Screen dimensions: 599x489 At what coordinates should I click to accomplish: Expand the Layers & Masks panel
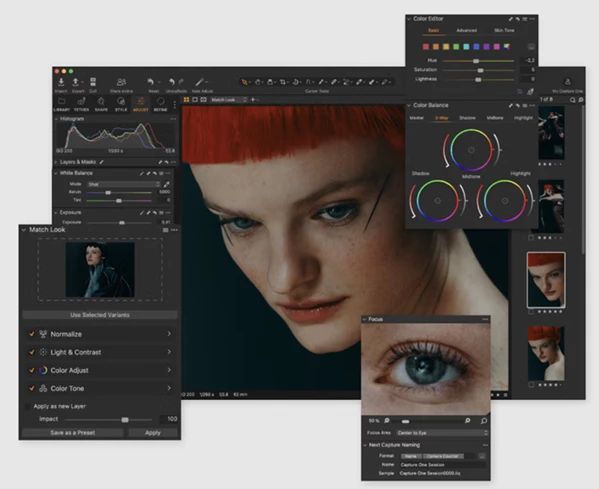pos(57,162)
